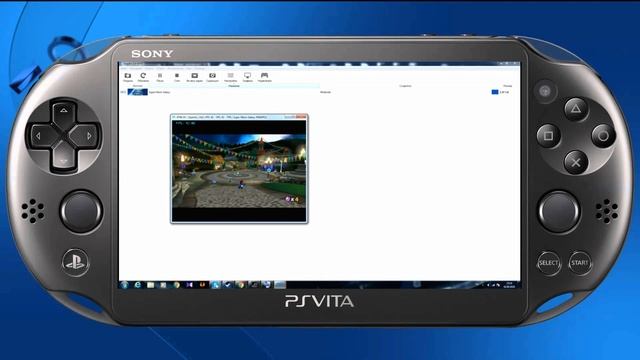The width and height of the screenshot is (640, 360).
Task: Click inside the Super Mario Galaxy game view
Action: [x=239, y=171]
